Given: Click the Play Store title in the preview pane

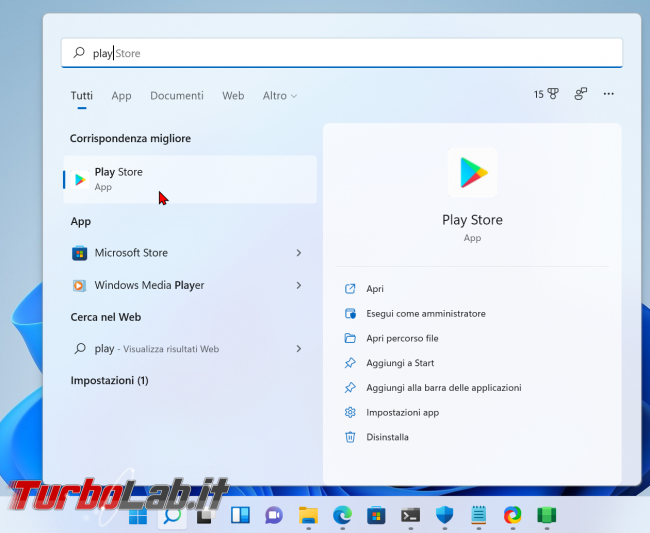Looking at the screenshot, I should [x=472, y=220].
